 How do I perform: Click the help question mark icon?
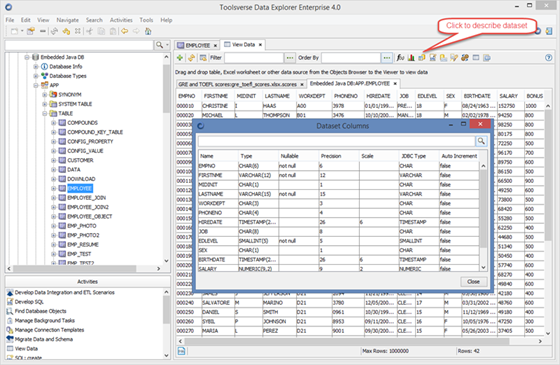point(549,58)
